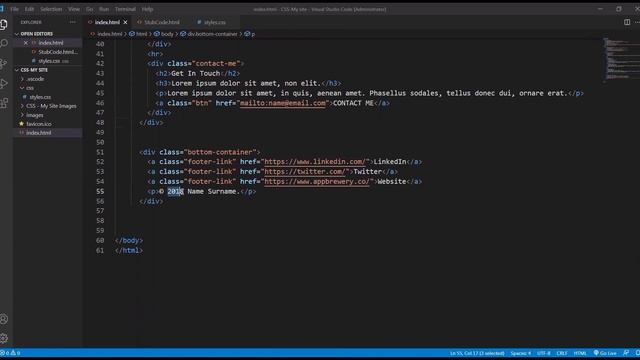
Task: Open Explorer panel more actions ellipsis
Action: (x=73, y=22)
